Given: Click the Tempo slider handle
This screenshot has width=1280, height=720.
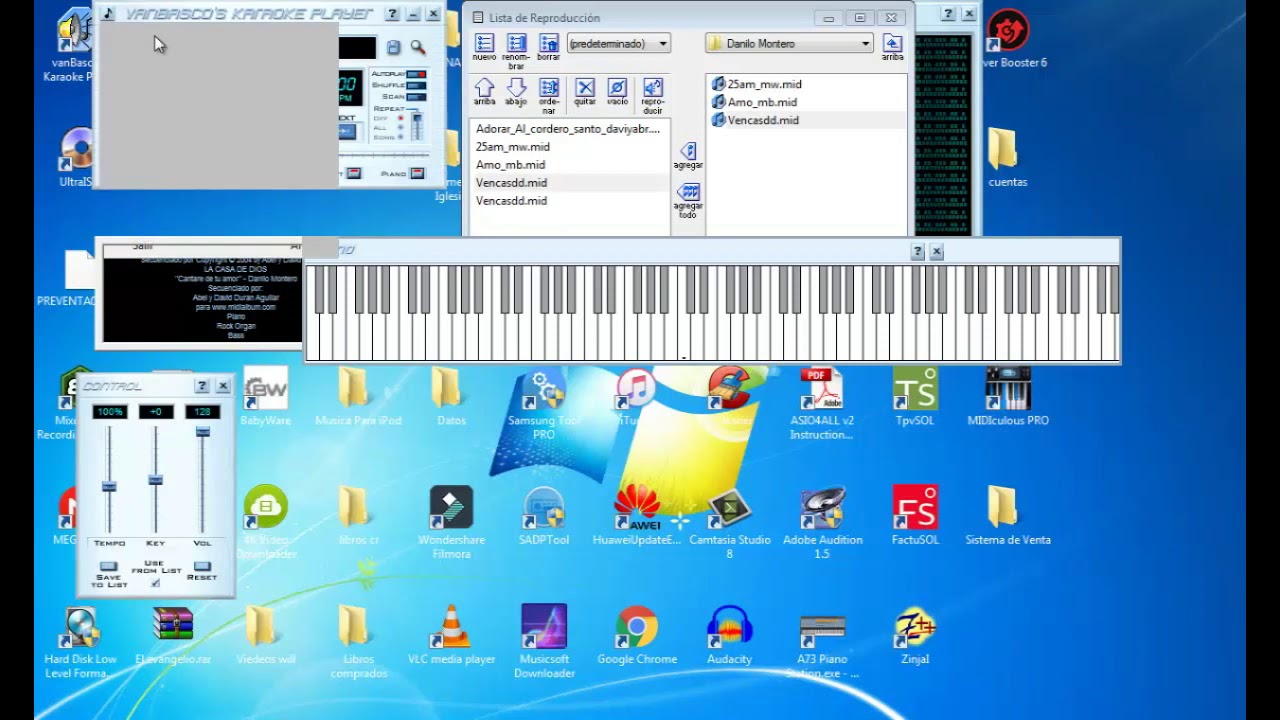Looking at the screenshot, I should tap(109, 487).
